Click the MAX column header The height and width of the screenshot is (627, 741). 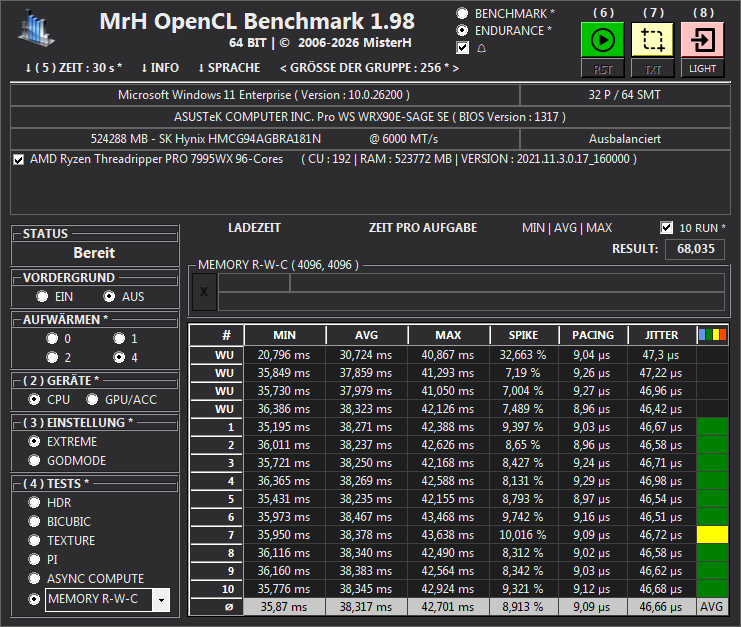448,335
